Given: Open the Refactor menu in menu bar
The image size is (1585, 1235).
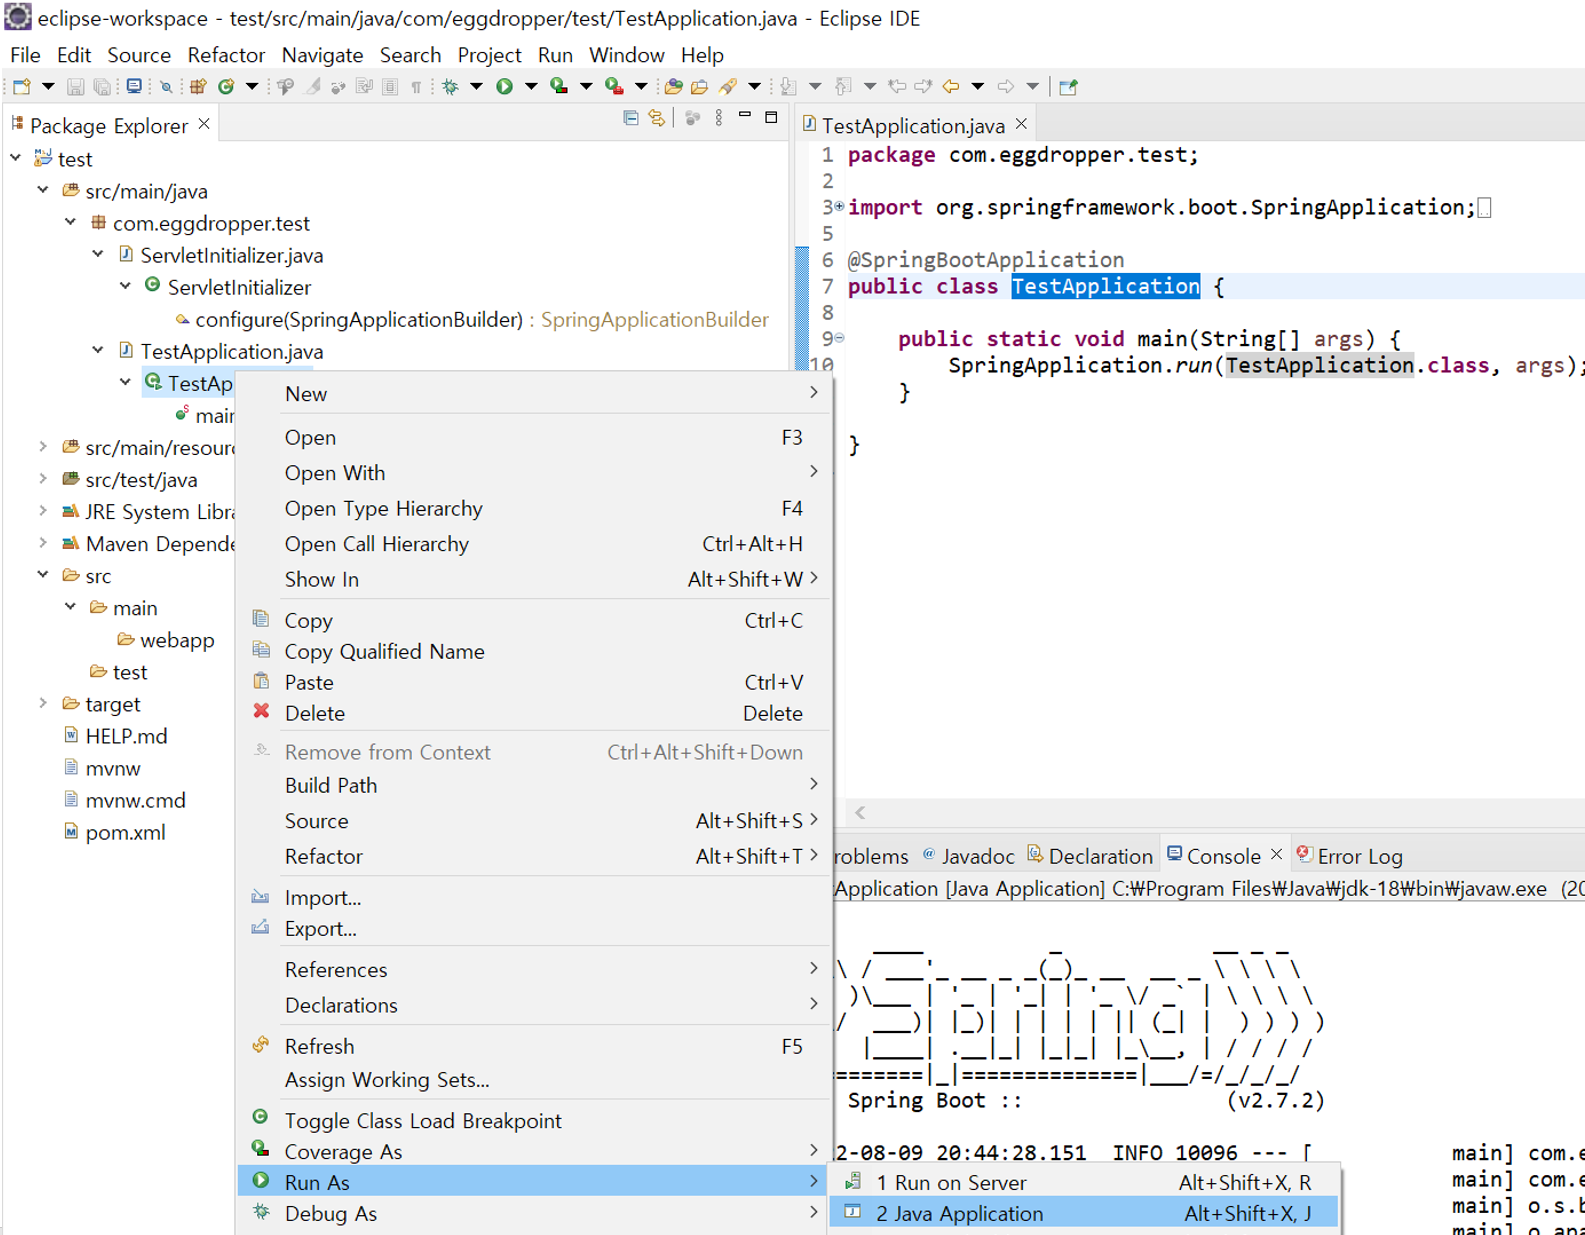Looking at the screenshot, I should (x=226, y=55).
